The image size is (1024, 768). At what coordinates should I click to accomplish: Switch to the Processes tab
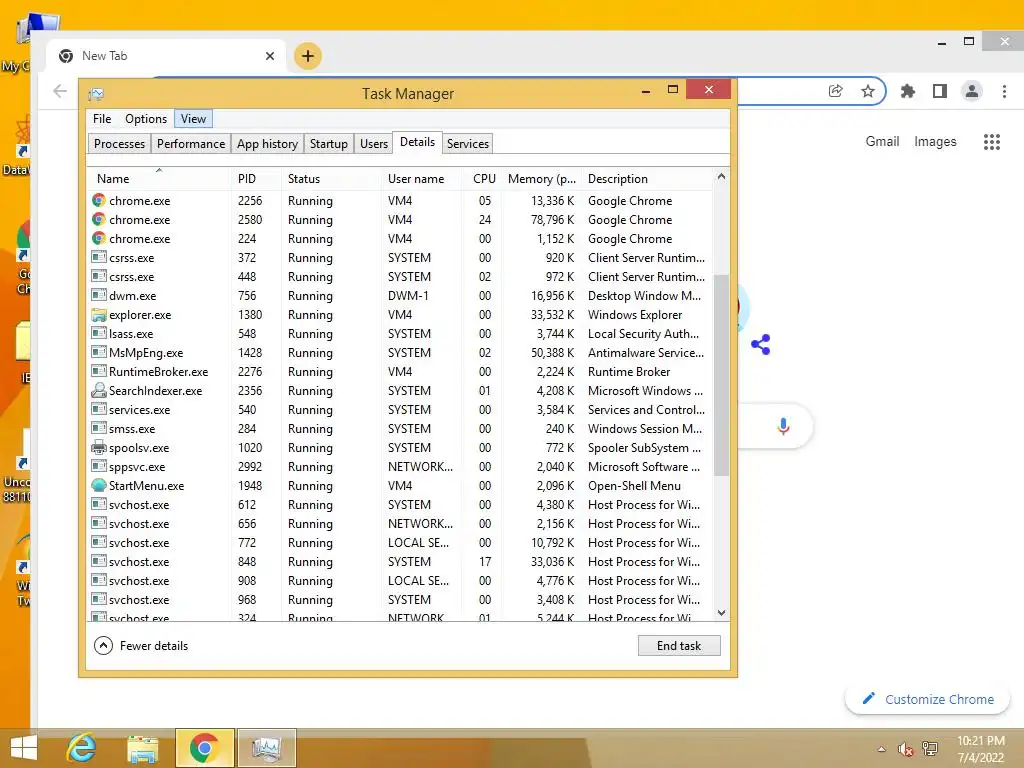[x=120, y=144]
